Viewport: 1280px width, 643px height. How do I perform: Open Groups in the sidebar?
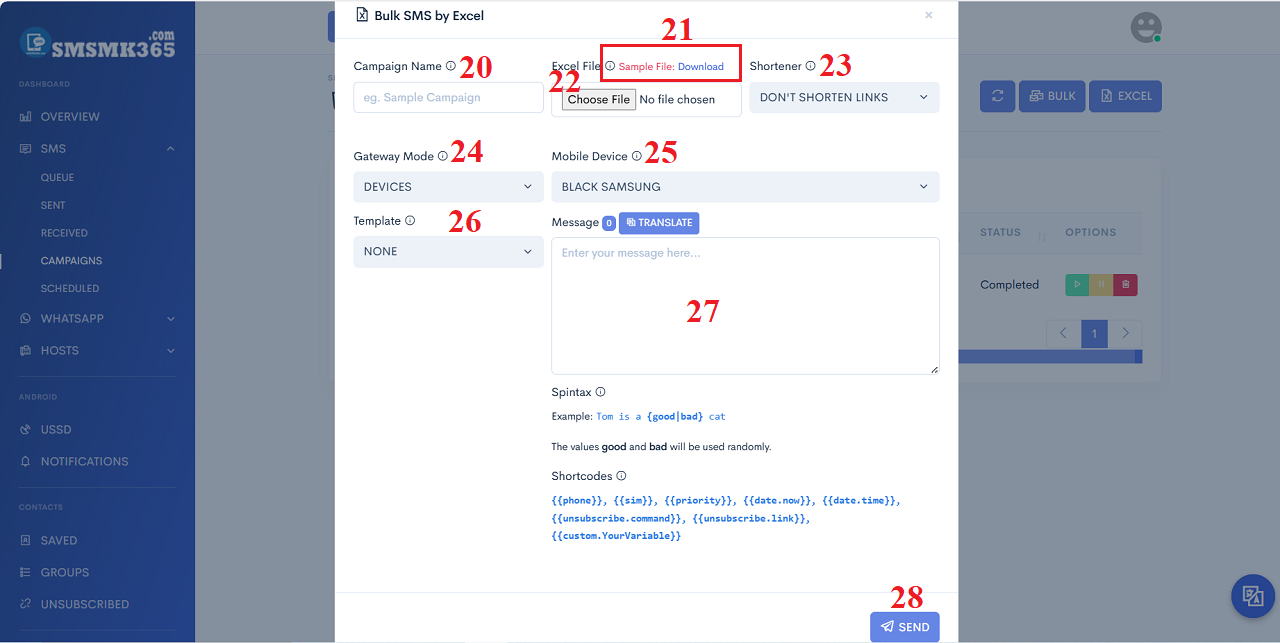65,573
